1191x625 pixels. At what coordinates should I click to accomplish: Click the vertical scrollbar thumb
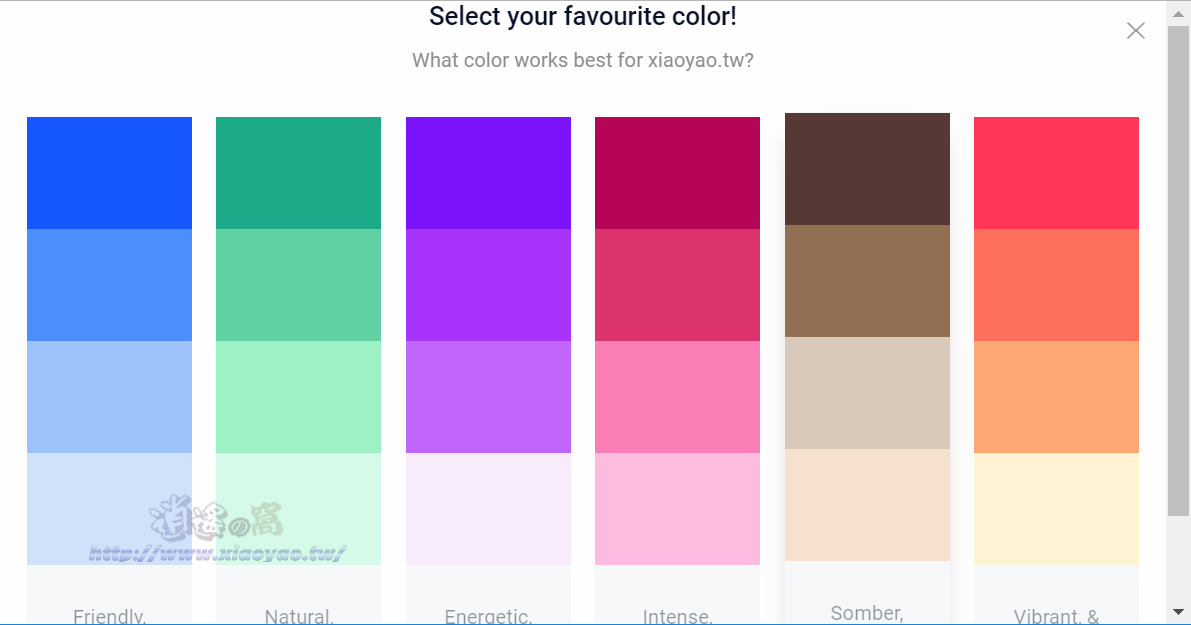(1178, 270)
